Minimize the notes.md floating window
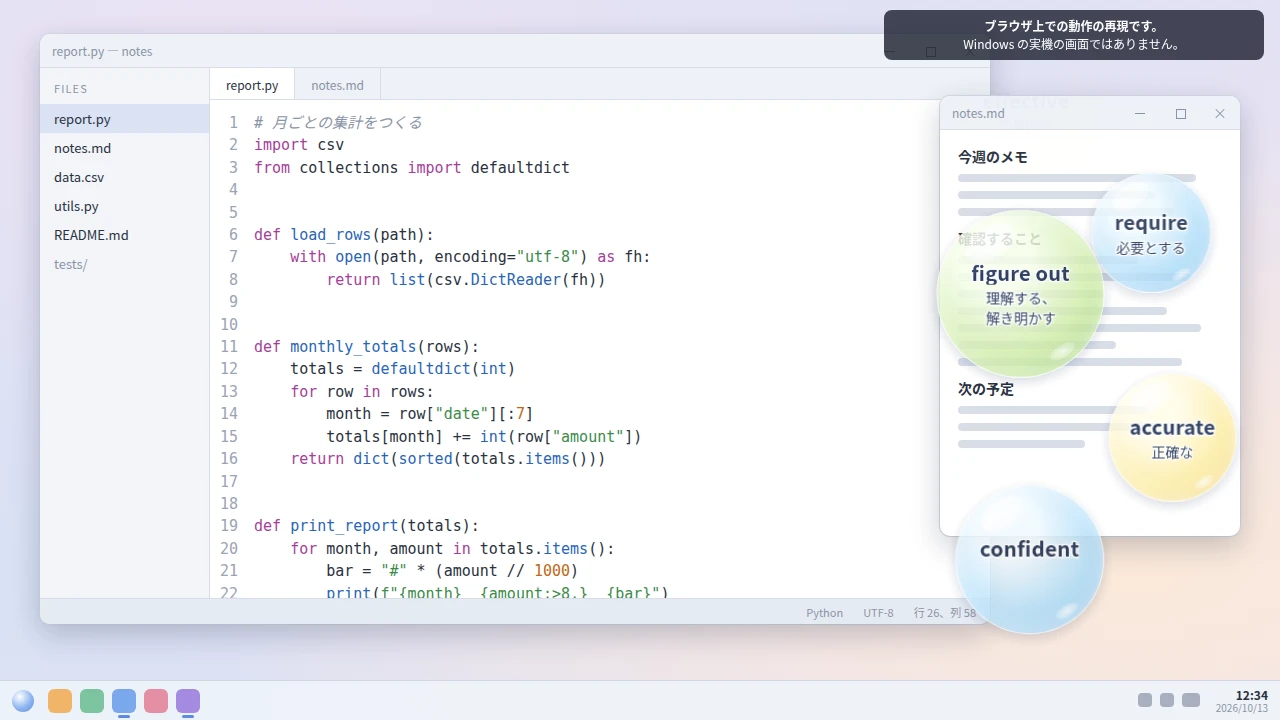Screen dimensions: 1280x720 pyautogui.click(x=1140, y=114)
